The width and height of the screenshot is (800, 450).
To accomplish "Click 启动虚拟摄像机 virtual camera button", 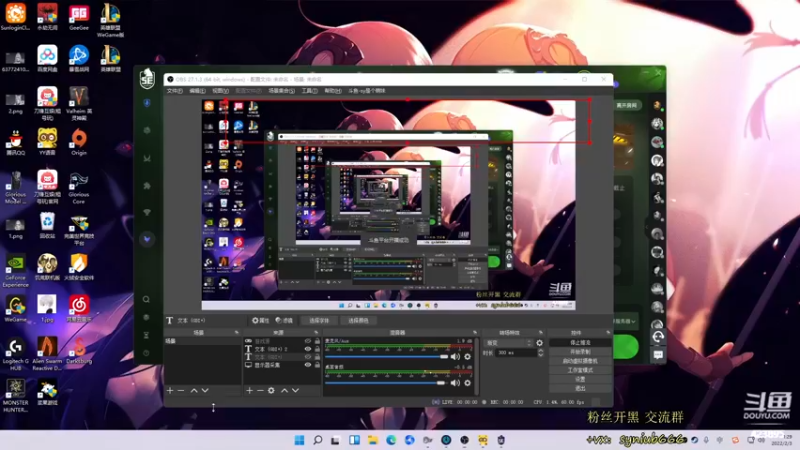I will tap(580, 361).
